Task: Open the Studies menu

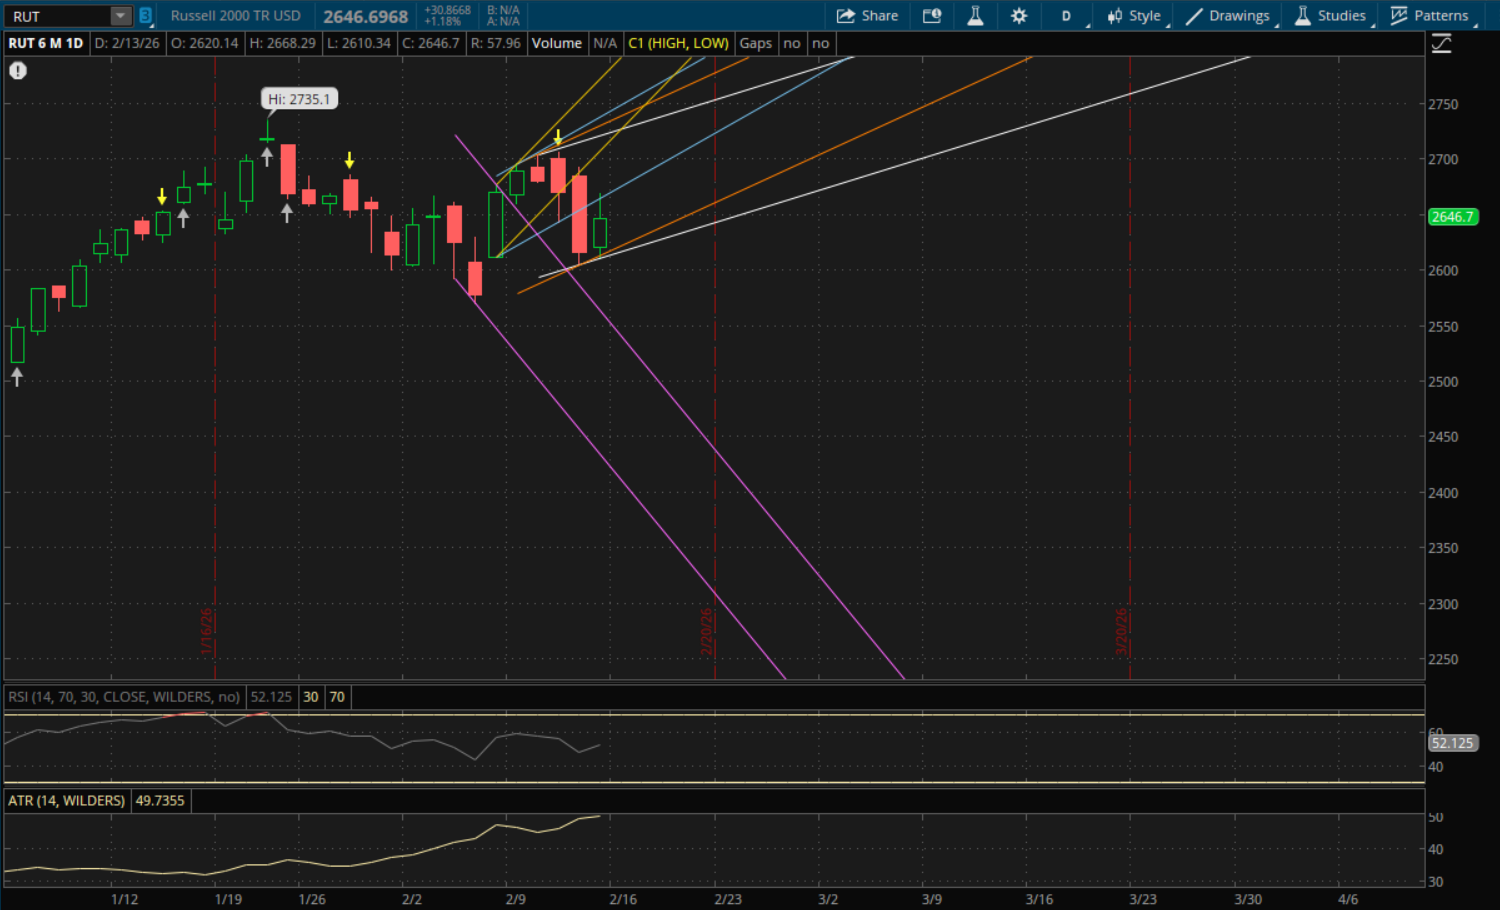Action: 1331,16
